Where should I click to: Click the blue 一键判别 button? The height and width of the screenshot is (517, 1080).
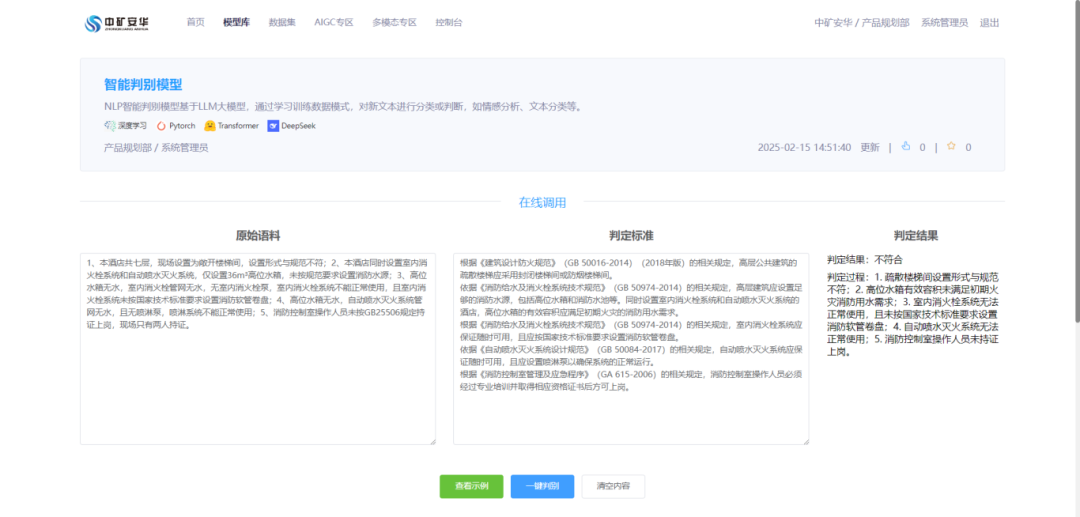click(542, 486)
